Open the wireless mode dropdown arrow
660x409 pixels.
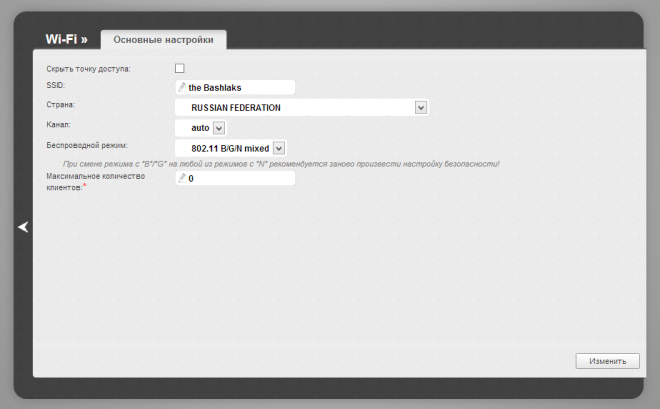[279, 148]
